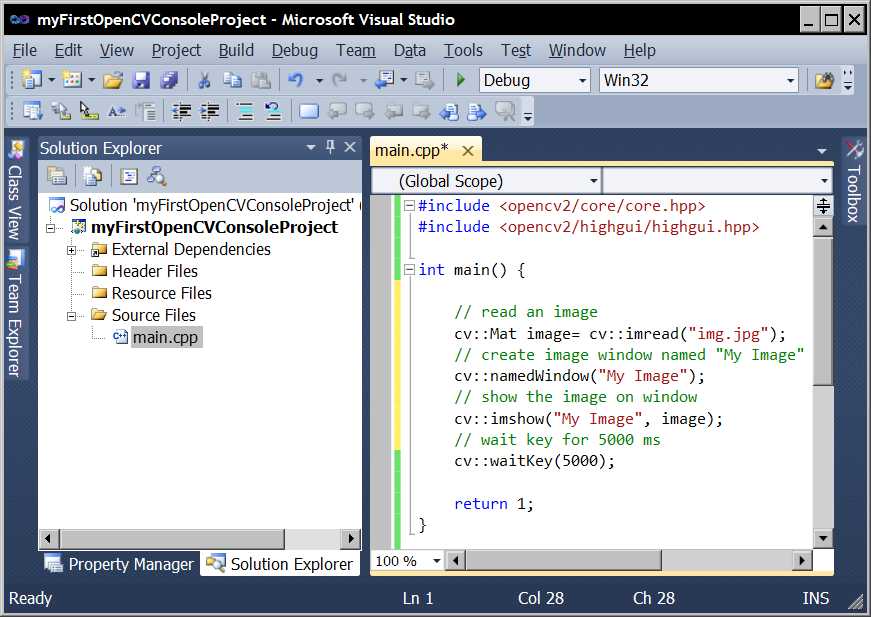
Task: Click the Increase Line Indent icon
Action: coord(209,112)
